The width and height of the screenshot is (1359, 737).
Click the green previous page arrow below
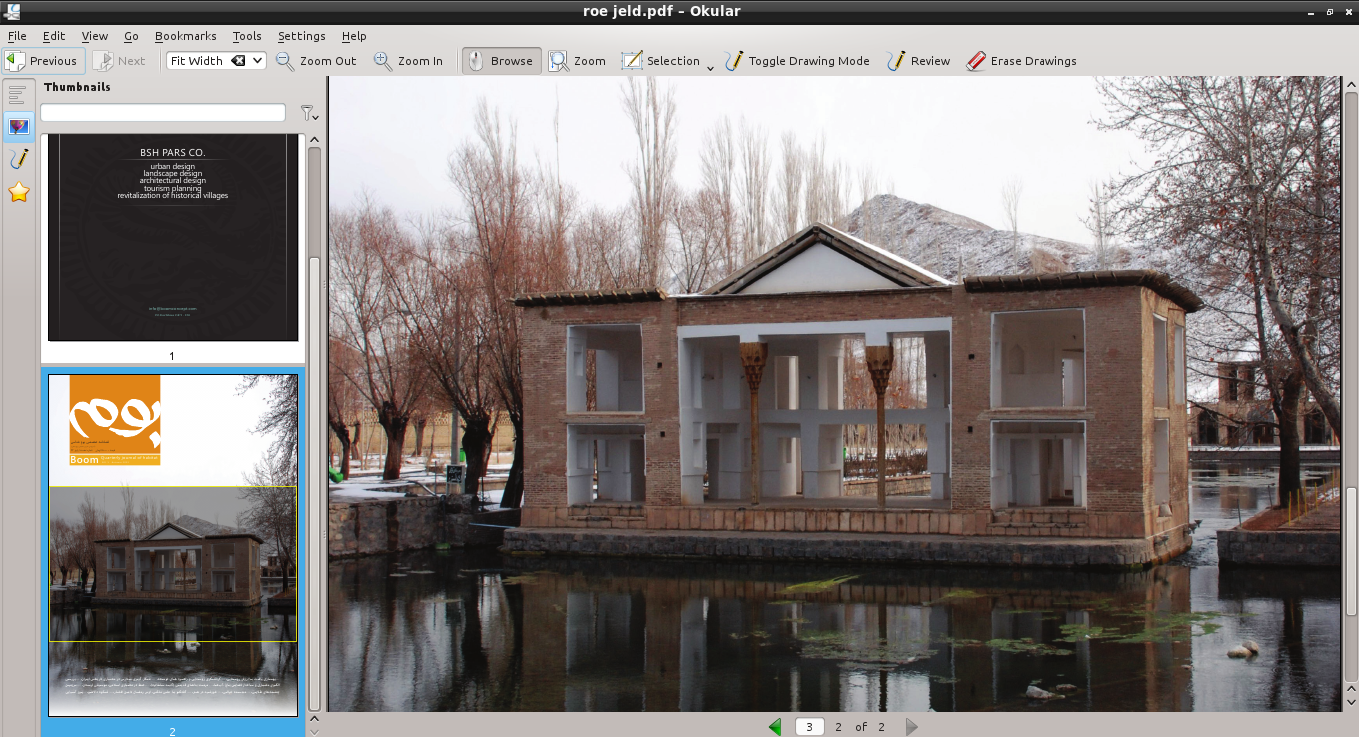click(x=775, y=727)
